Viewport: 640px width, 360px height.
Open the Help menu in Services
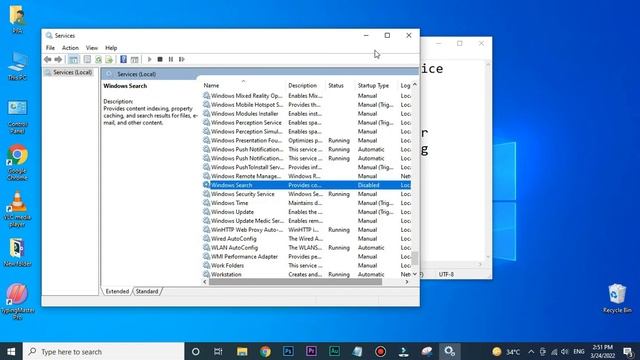(111, 48)
